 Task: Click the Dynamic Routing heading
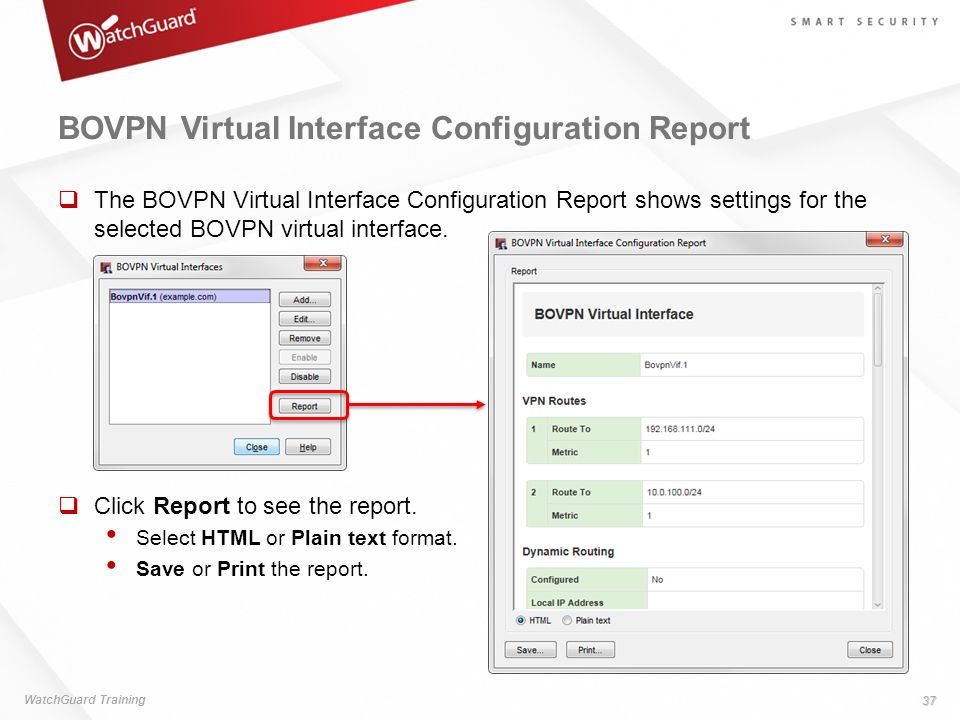[x=568, y=552]
